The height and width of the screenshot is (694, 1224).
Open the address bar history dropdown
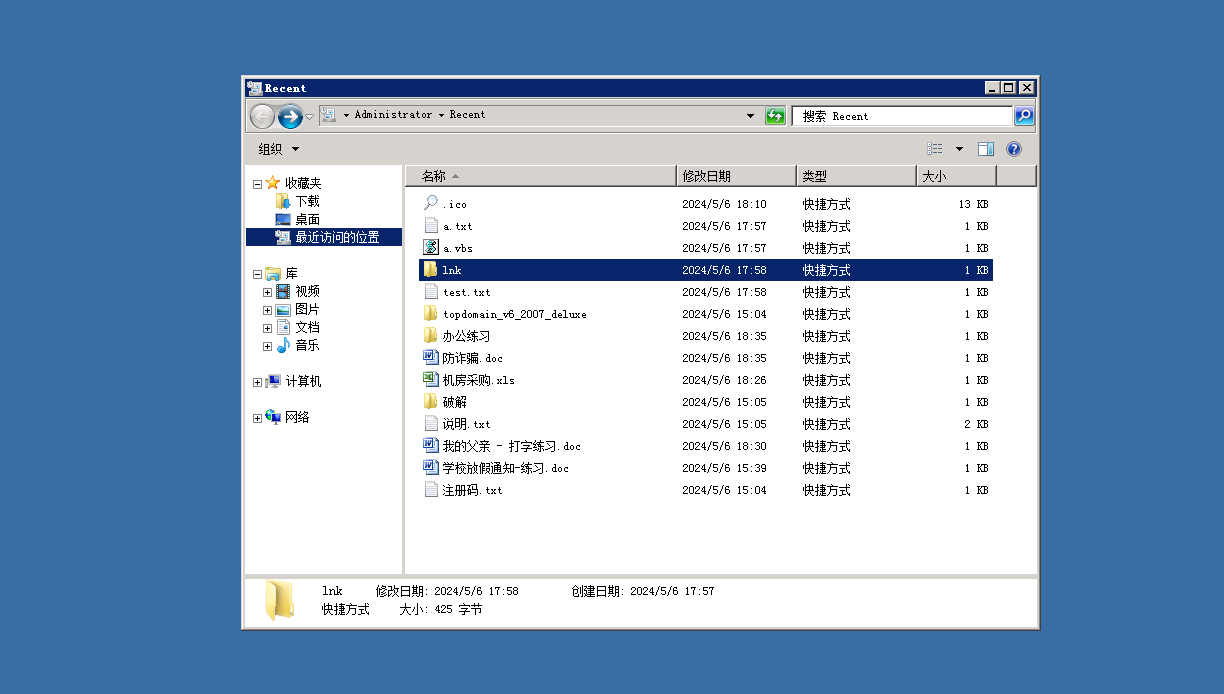click(751, 116)
